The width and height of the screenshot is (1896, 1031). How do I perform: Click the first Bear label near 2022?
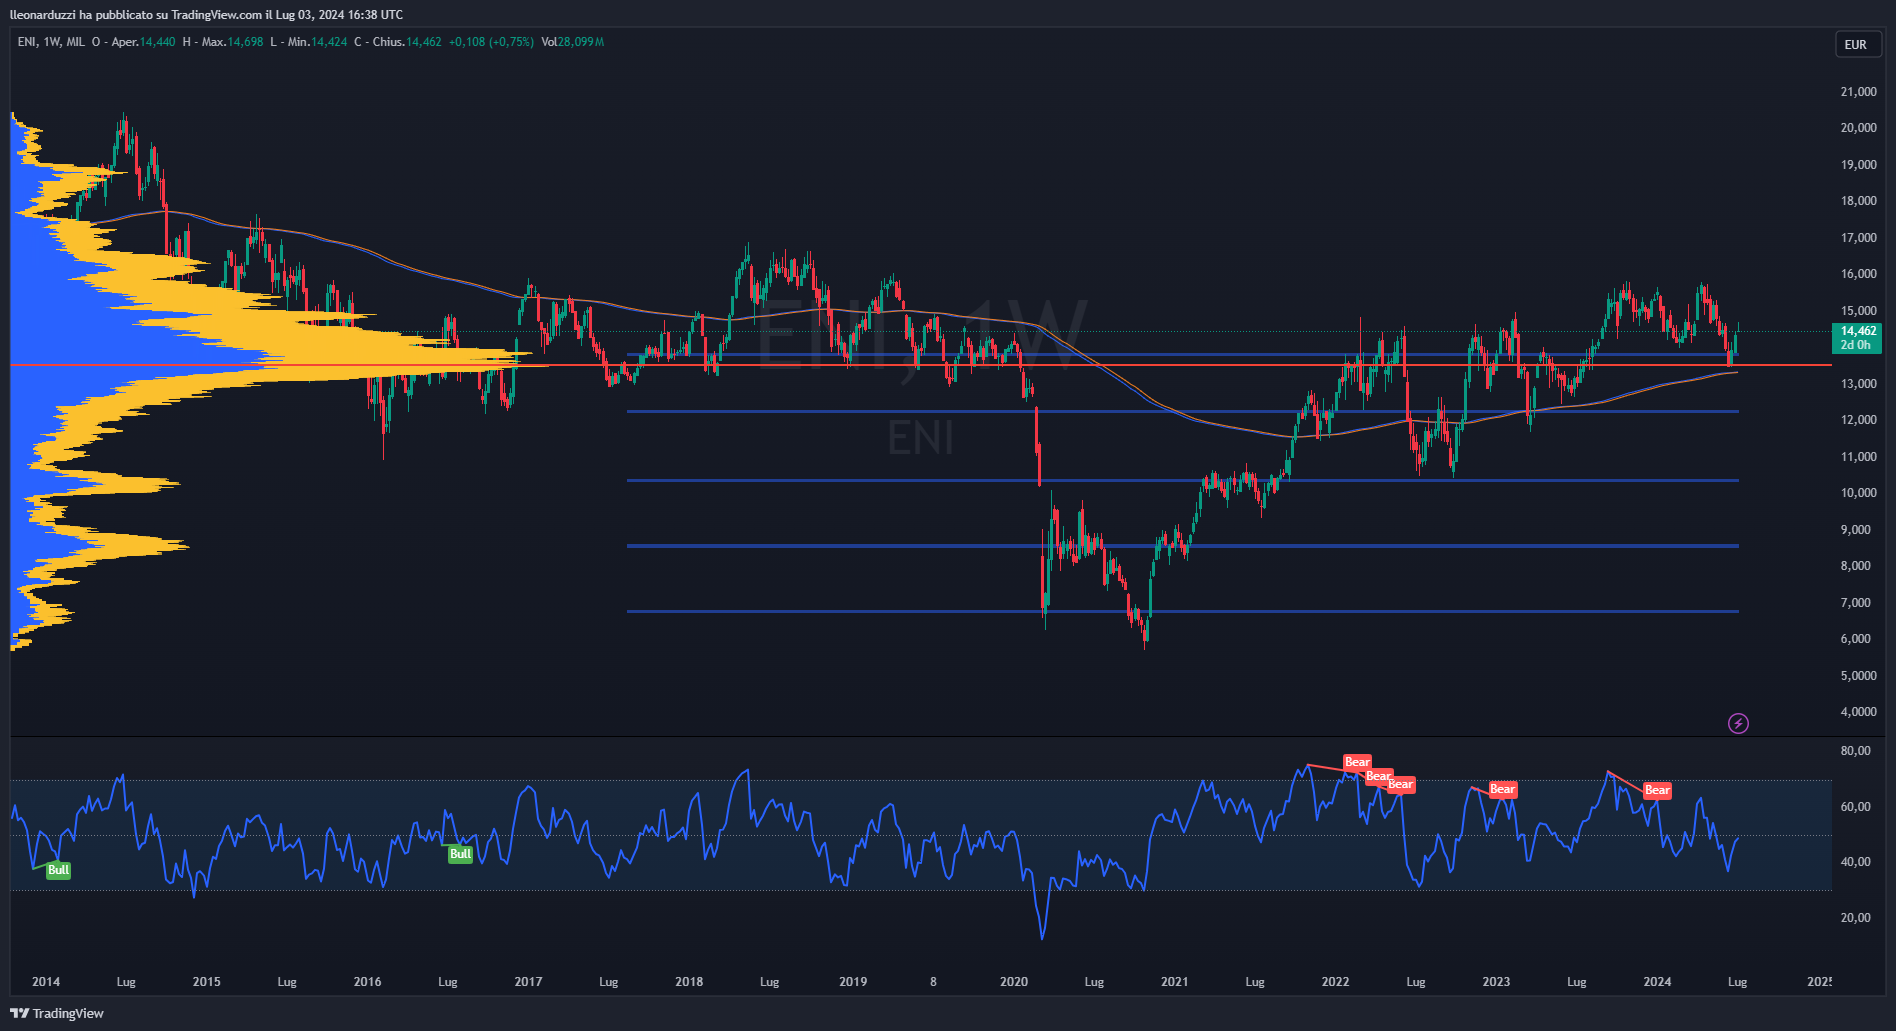[1357, 762]
